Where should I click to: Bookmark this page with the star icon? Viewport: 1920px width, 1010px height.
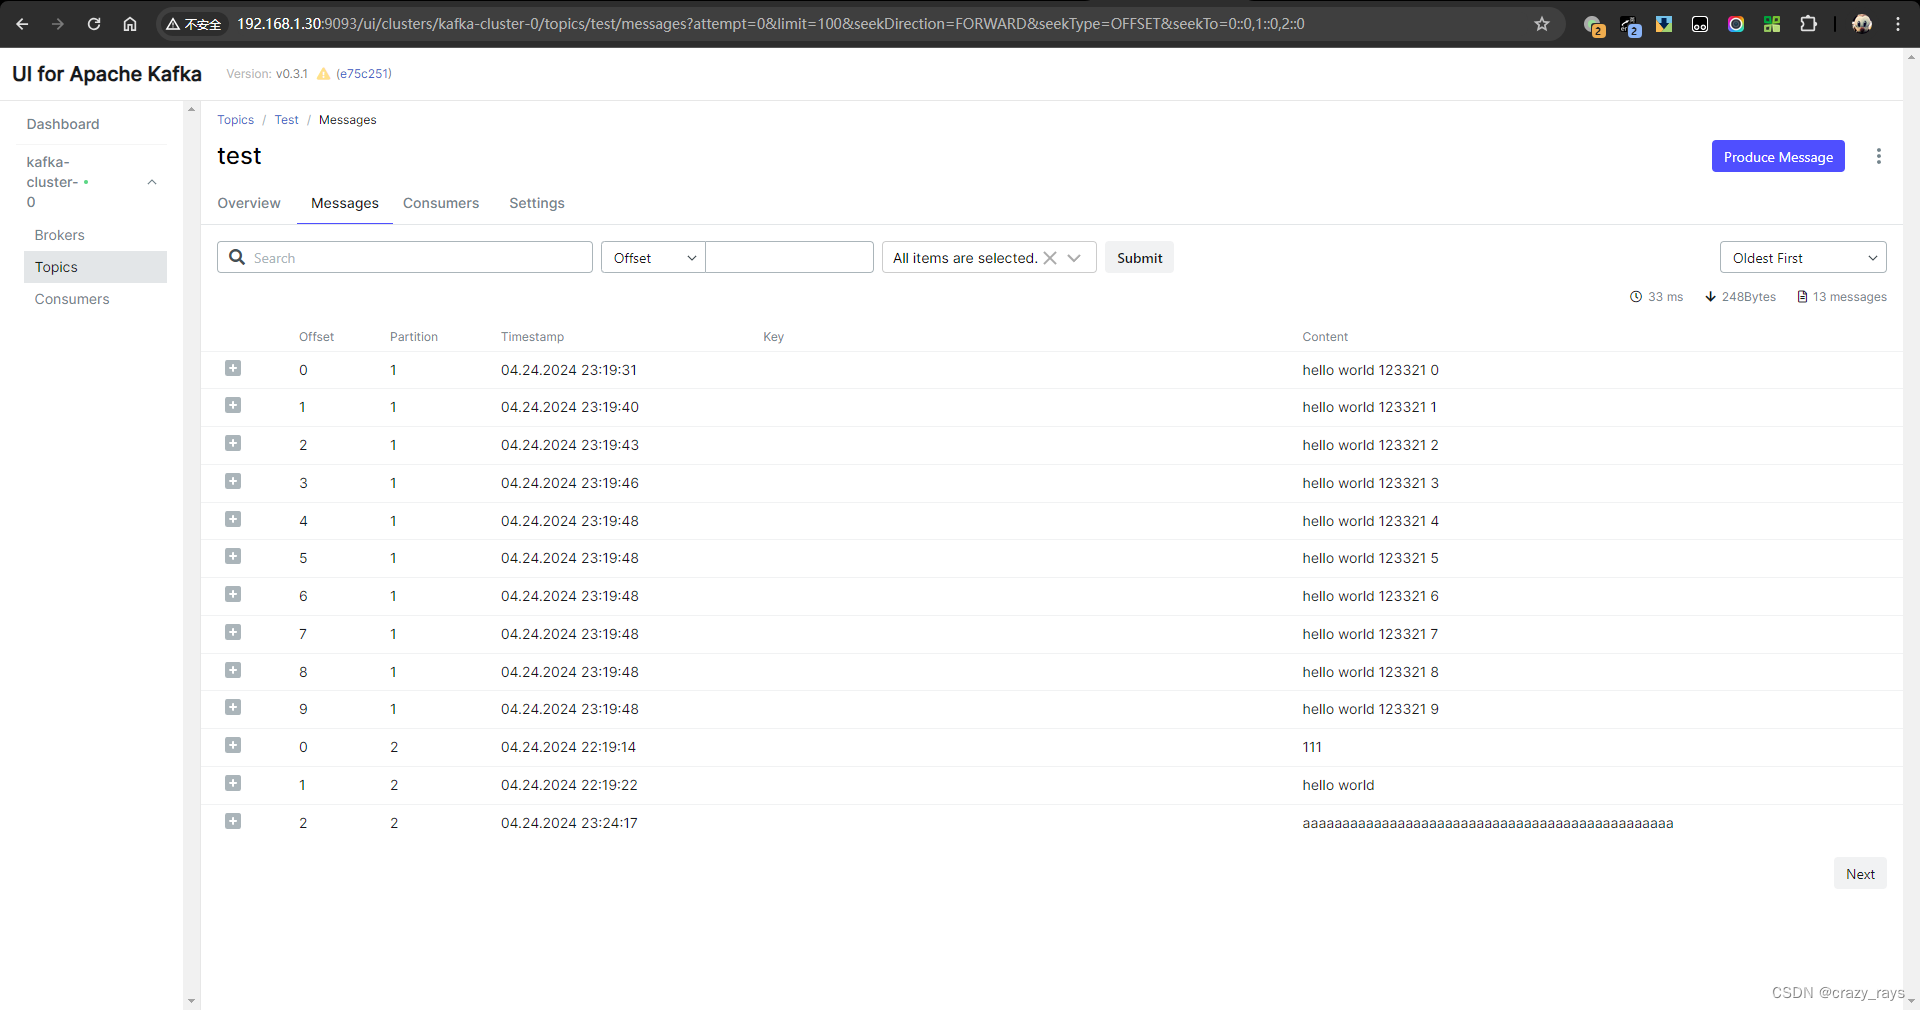tap(1542, 24)
